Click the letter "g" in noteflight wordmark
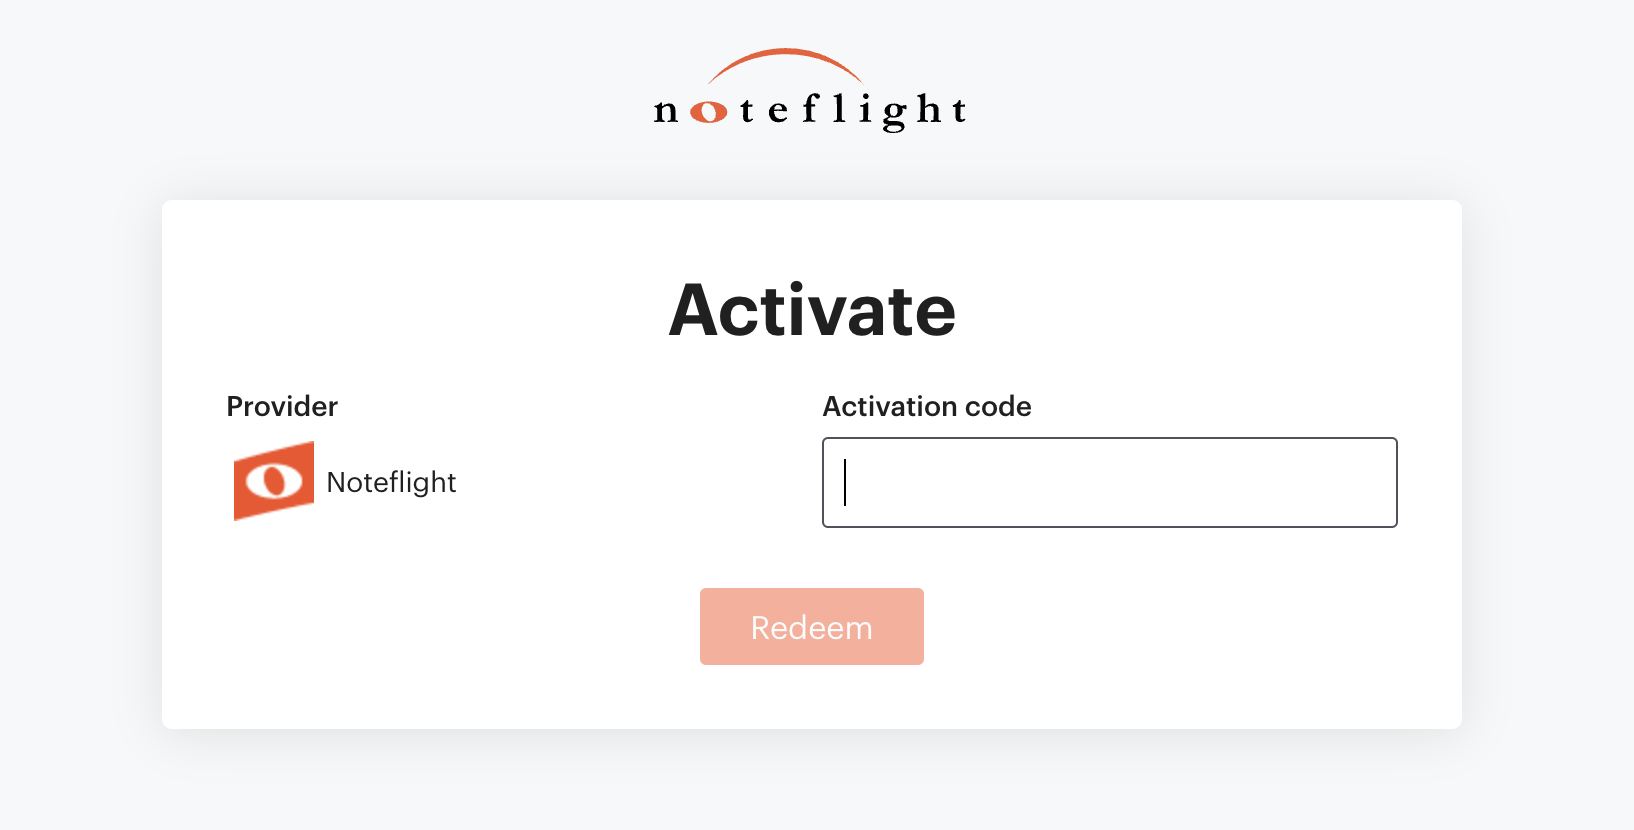 tap(895, 115)
